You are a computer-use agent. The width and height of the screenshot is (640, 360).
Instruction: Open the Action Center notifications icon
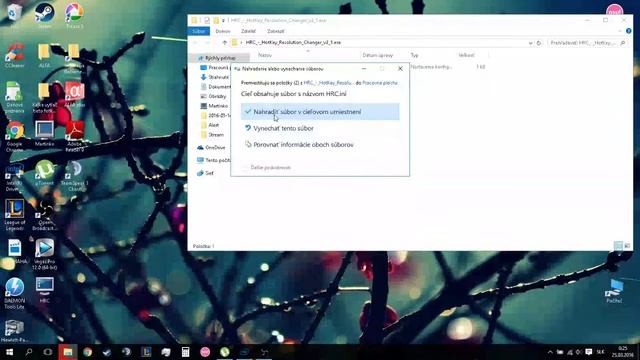tap(589, 352)
